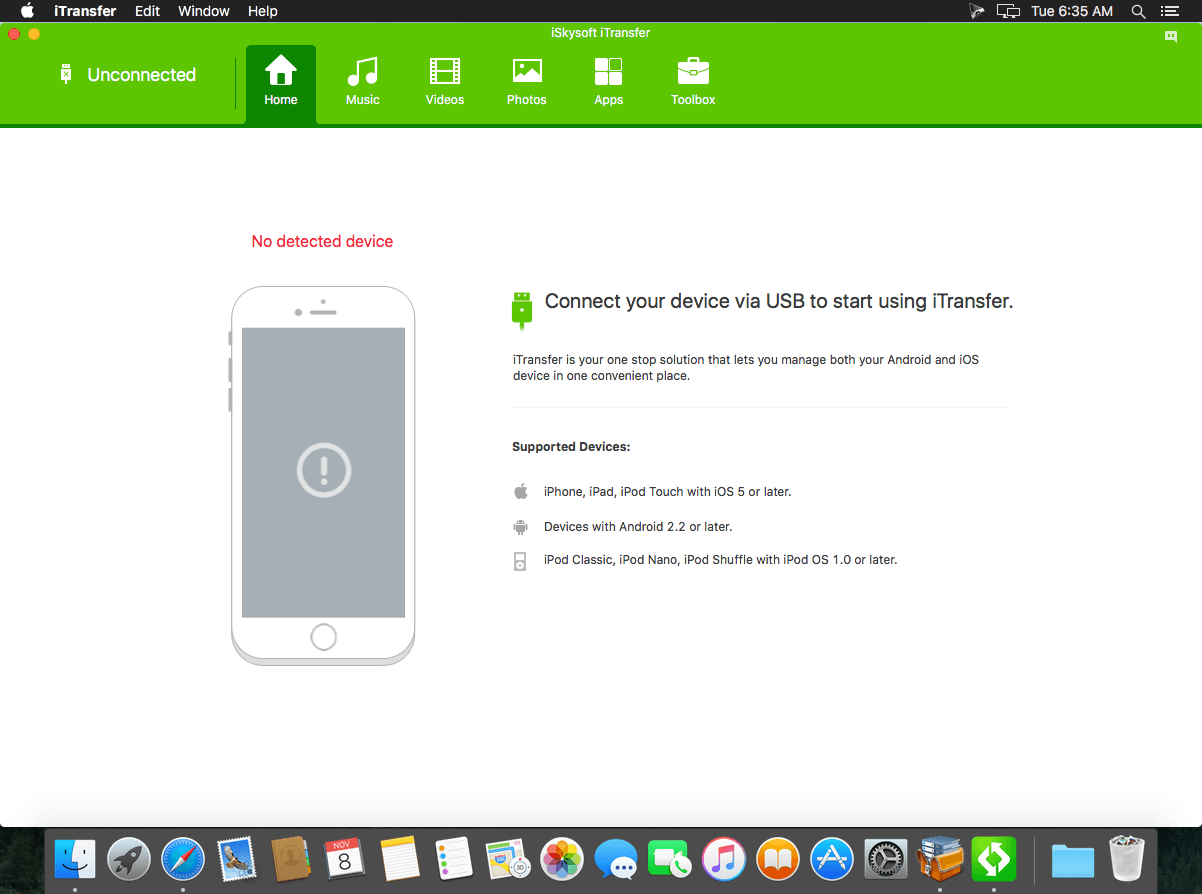Click the bird menu bar icon
This screenshot has height=894, width=1202.
[x=977, y=11]
